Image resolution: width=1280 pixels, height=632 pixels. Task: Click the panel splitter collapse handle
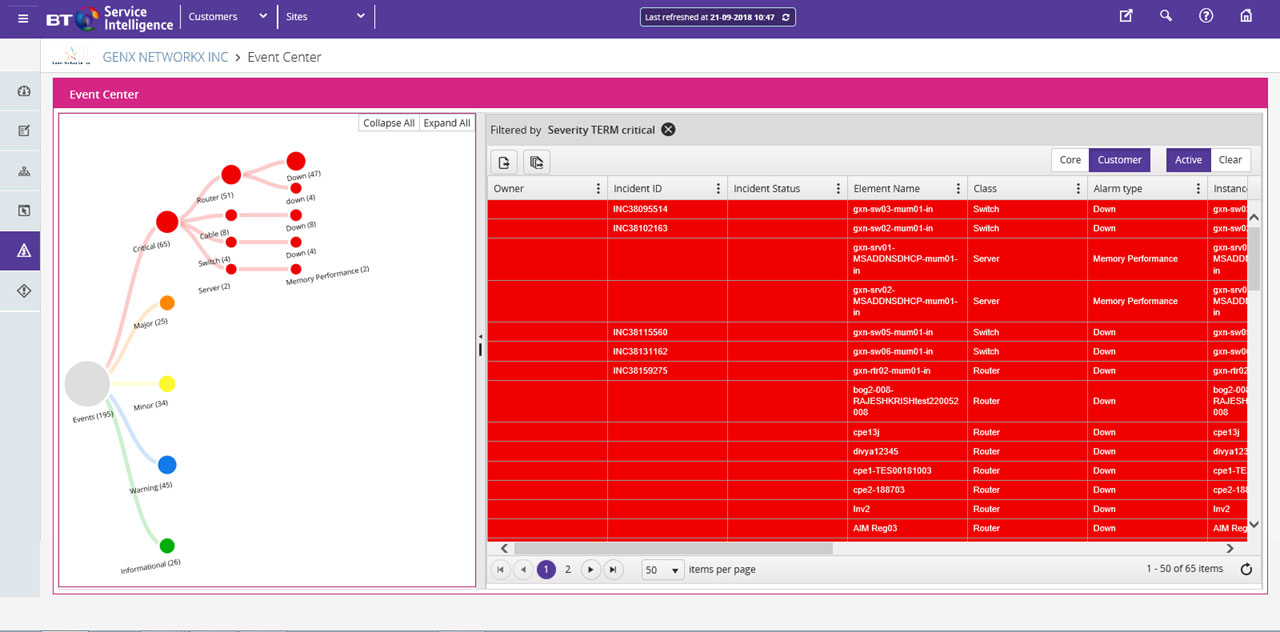(x=480, y=344)
